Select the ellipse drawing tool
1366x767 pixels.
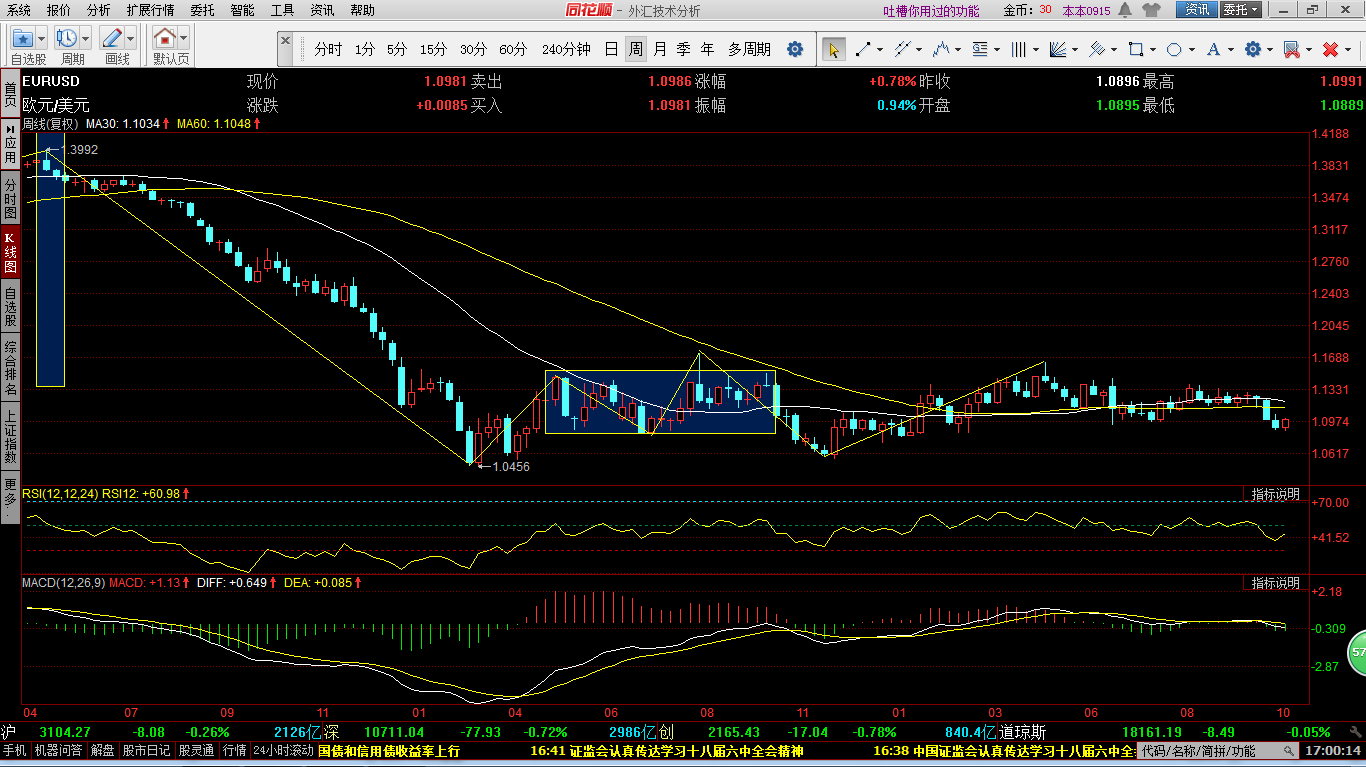click(1174, 49)
